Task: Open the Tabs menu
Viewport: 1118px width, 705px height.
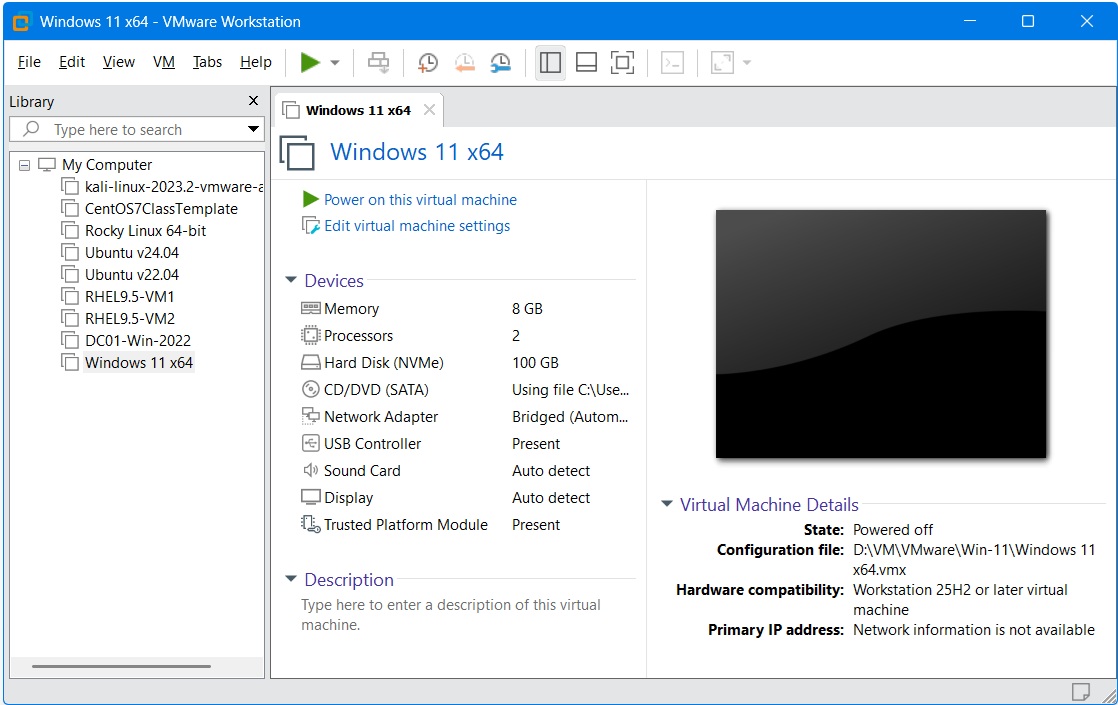Action: click(207, 62)
